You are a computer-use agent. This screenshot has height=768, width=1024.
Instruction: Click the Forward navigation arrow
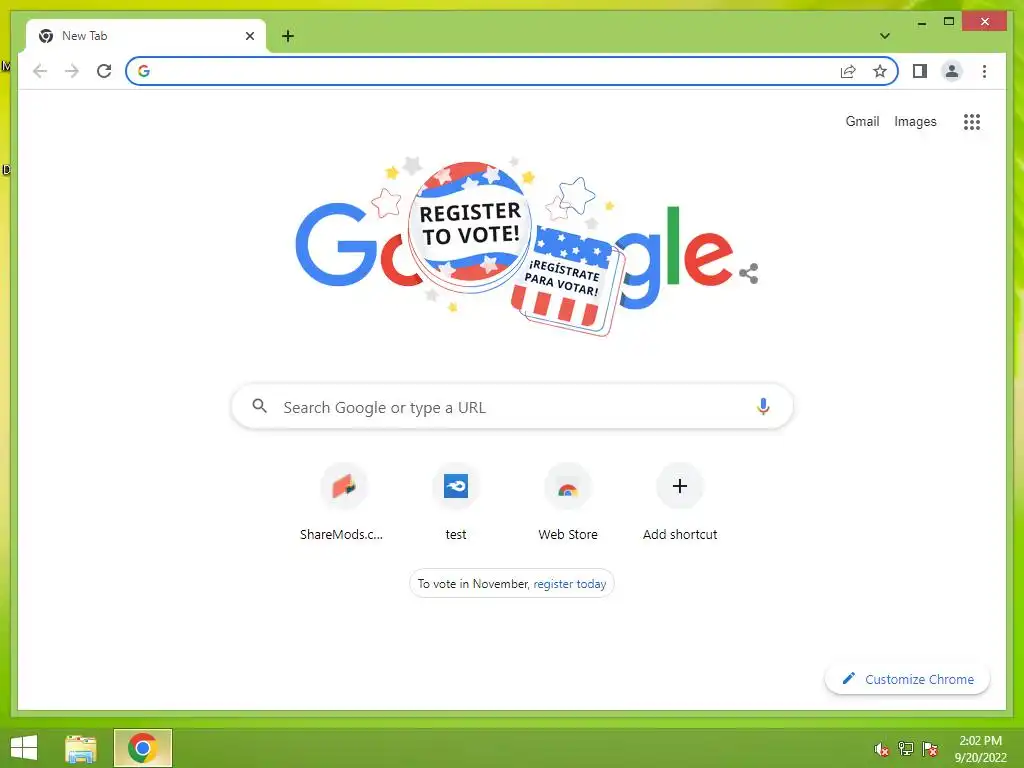(x=72, y=71)
